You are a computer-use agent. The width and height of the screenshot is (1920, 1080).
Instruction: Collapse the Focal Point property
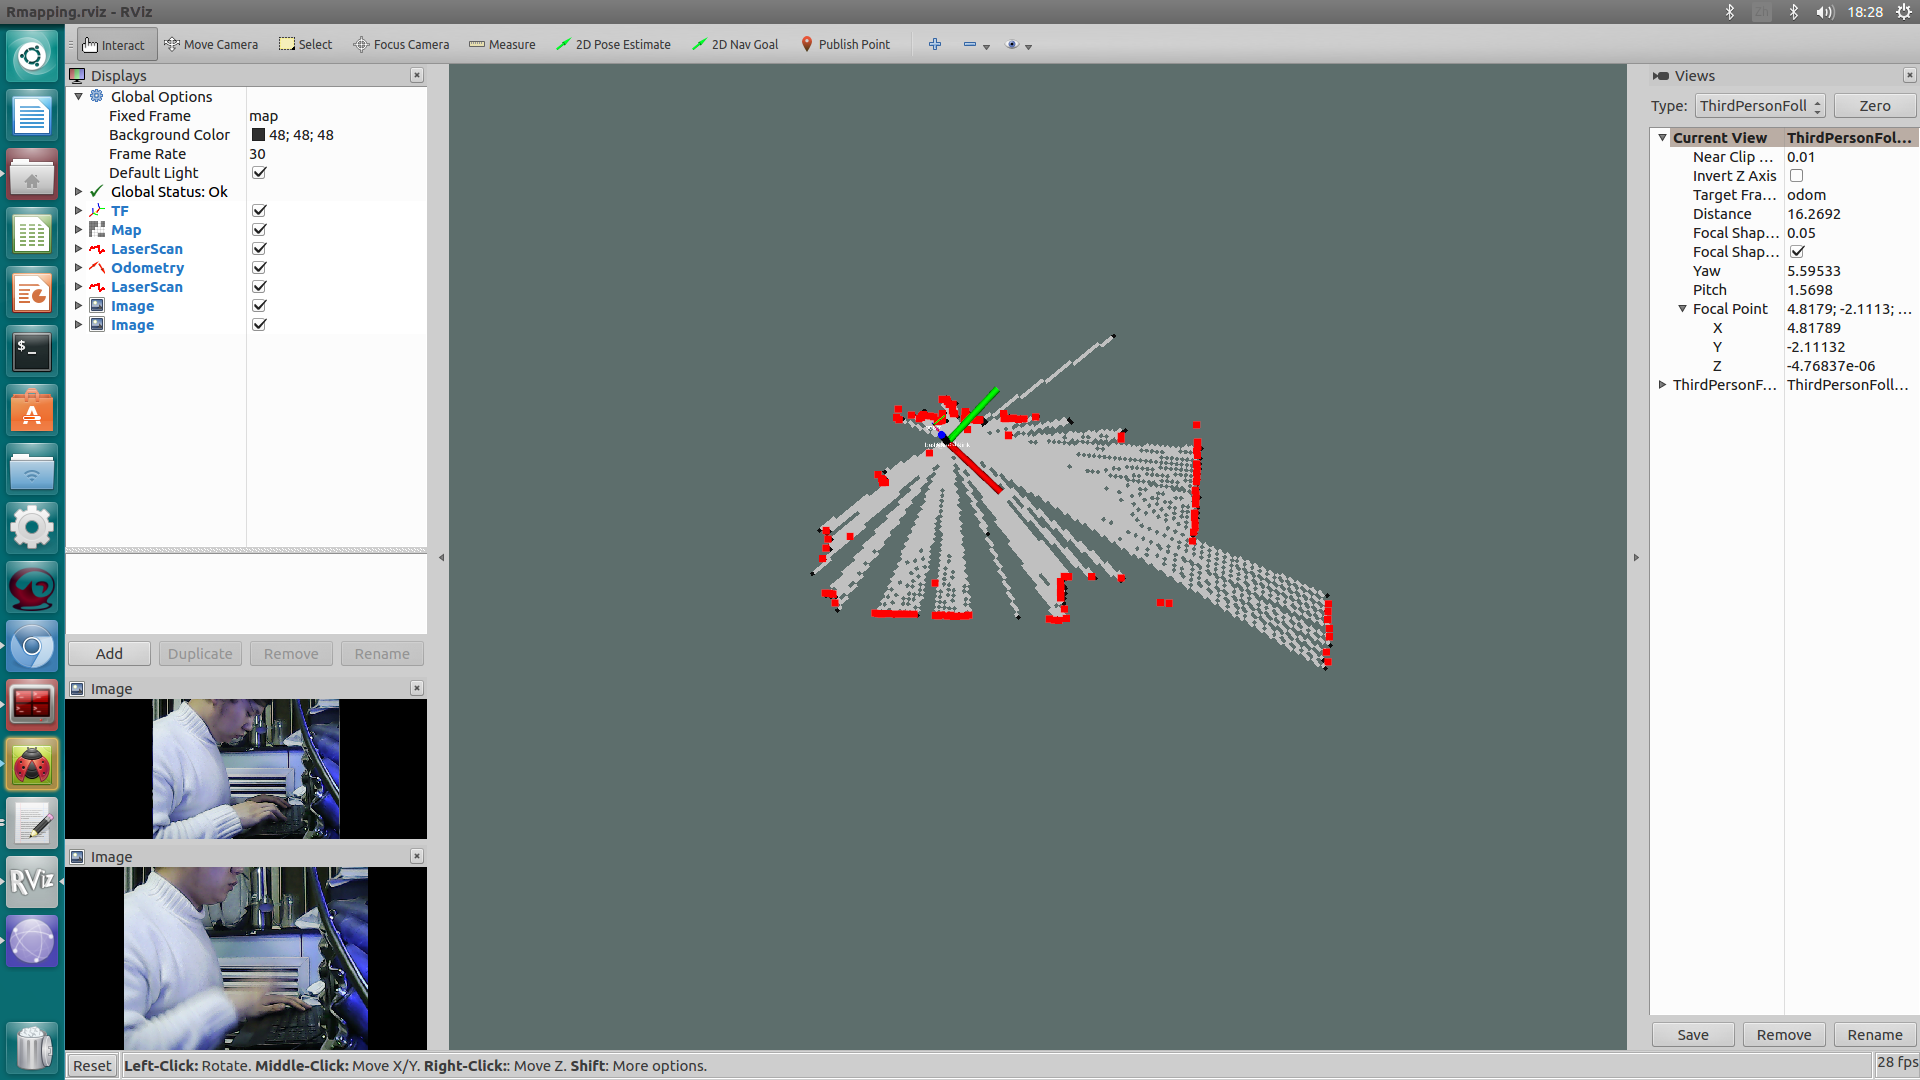point(1682,309)
